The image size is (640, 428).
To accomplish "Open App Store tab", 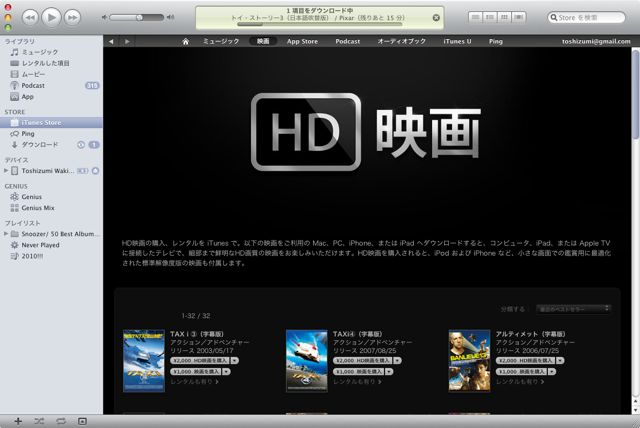I will click(302, 41).
